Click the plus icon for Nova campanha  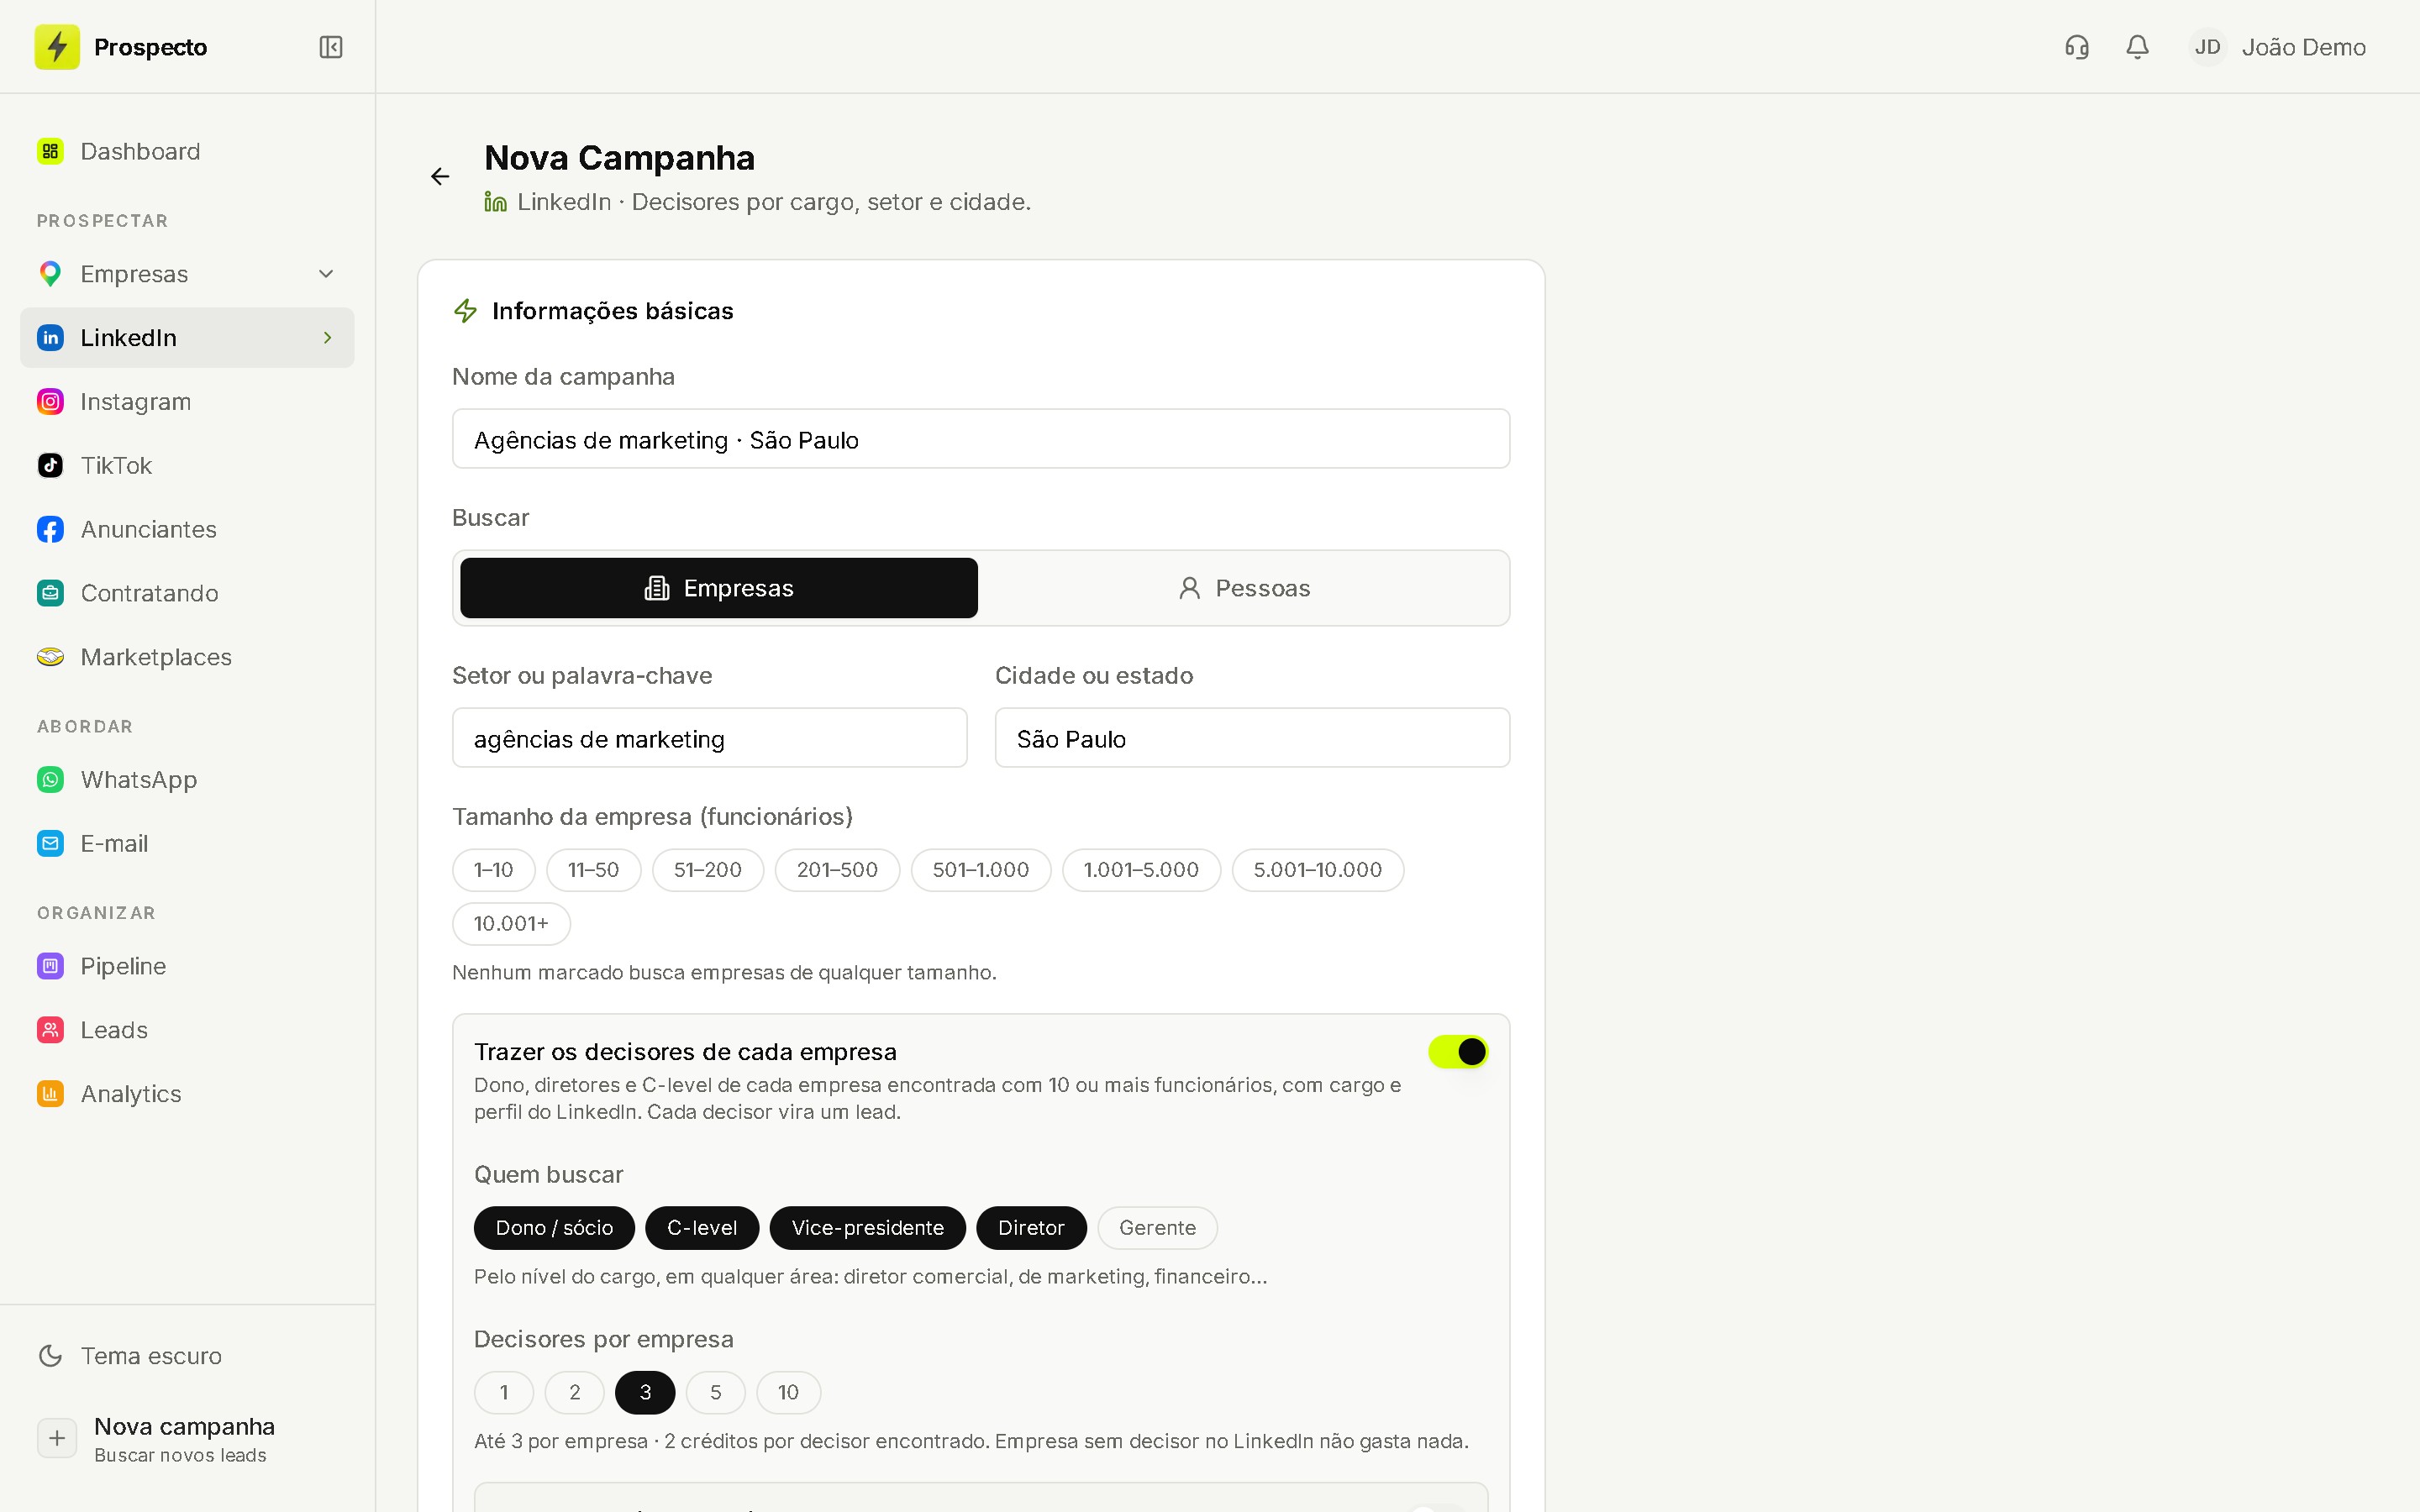coord(57,1439)
